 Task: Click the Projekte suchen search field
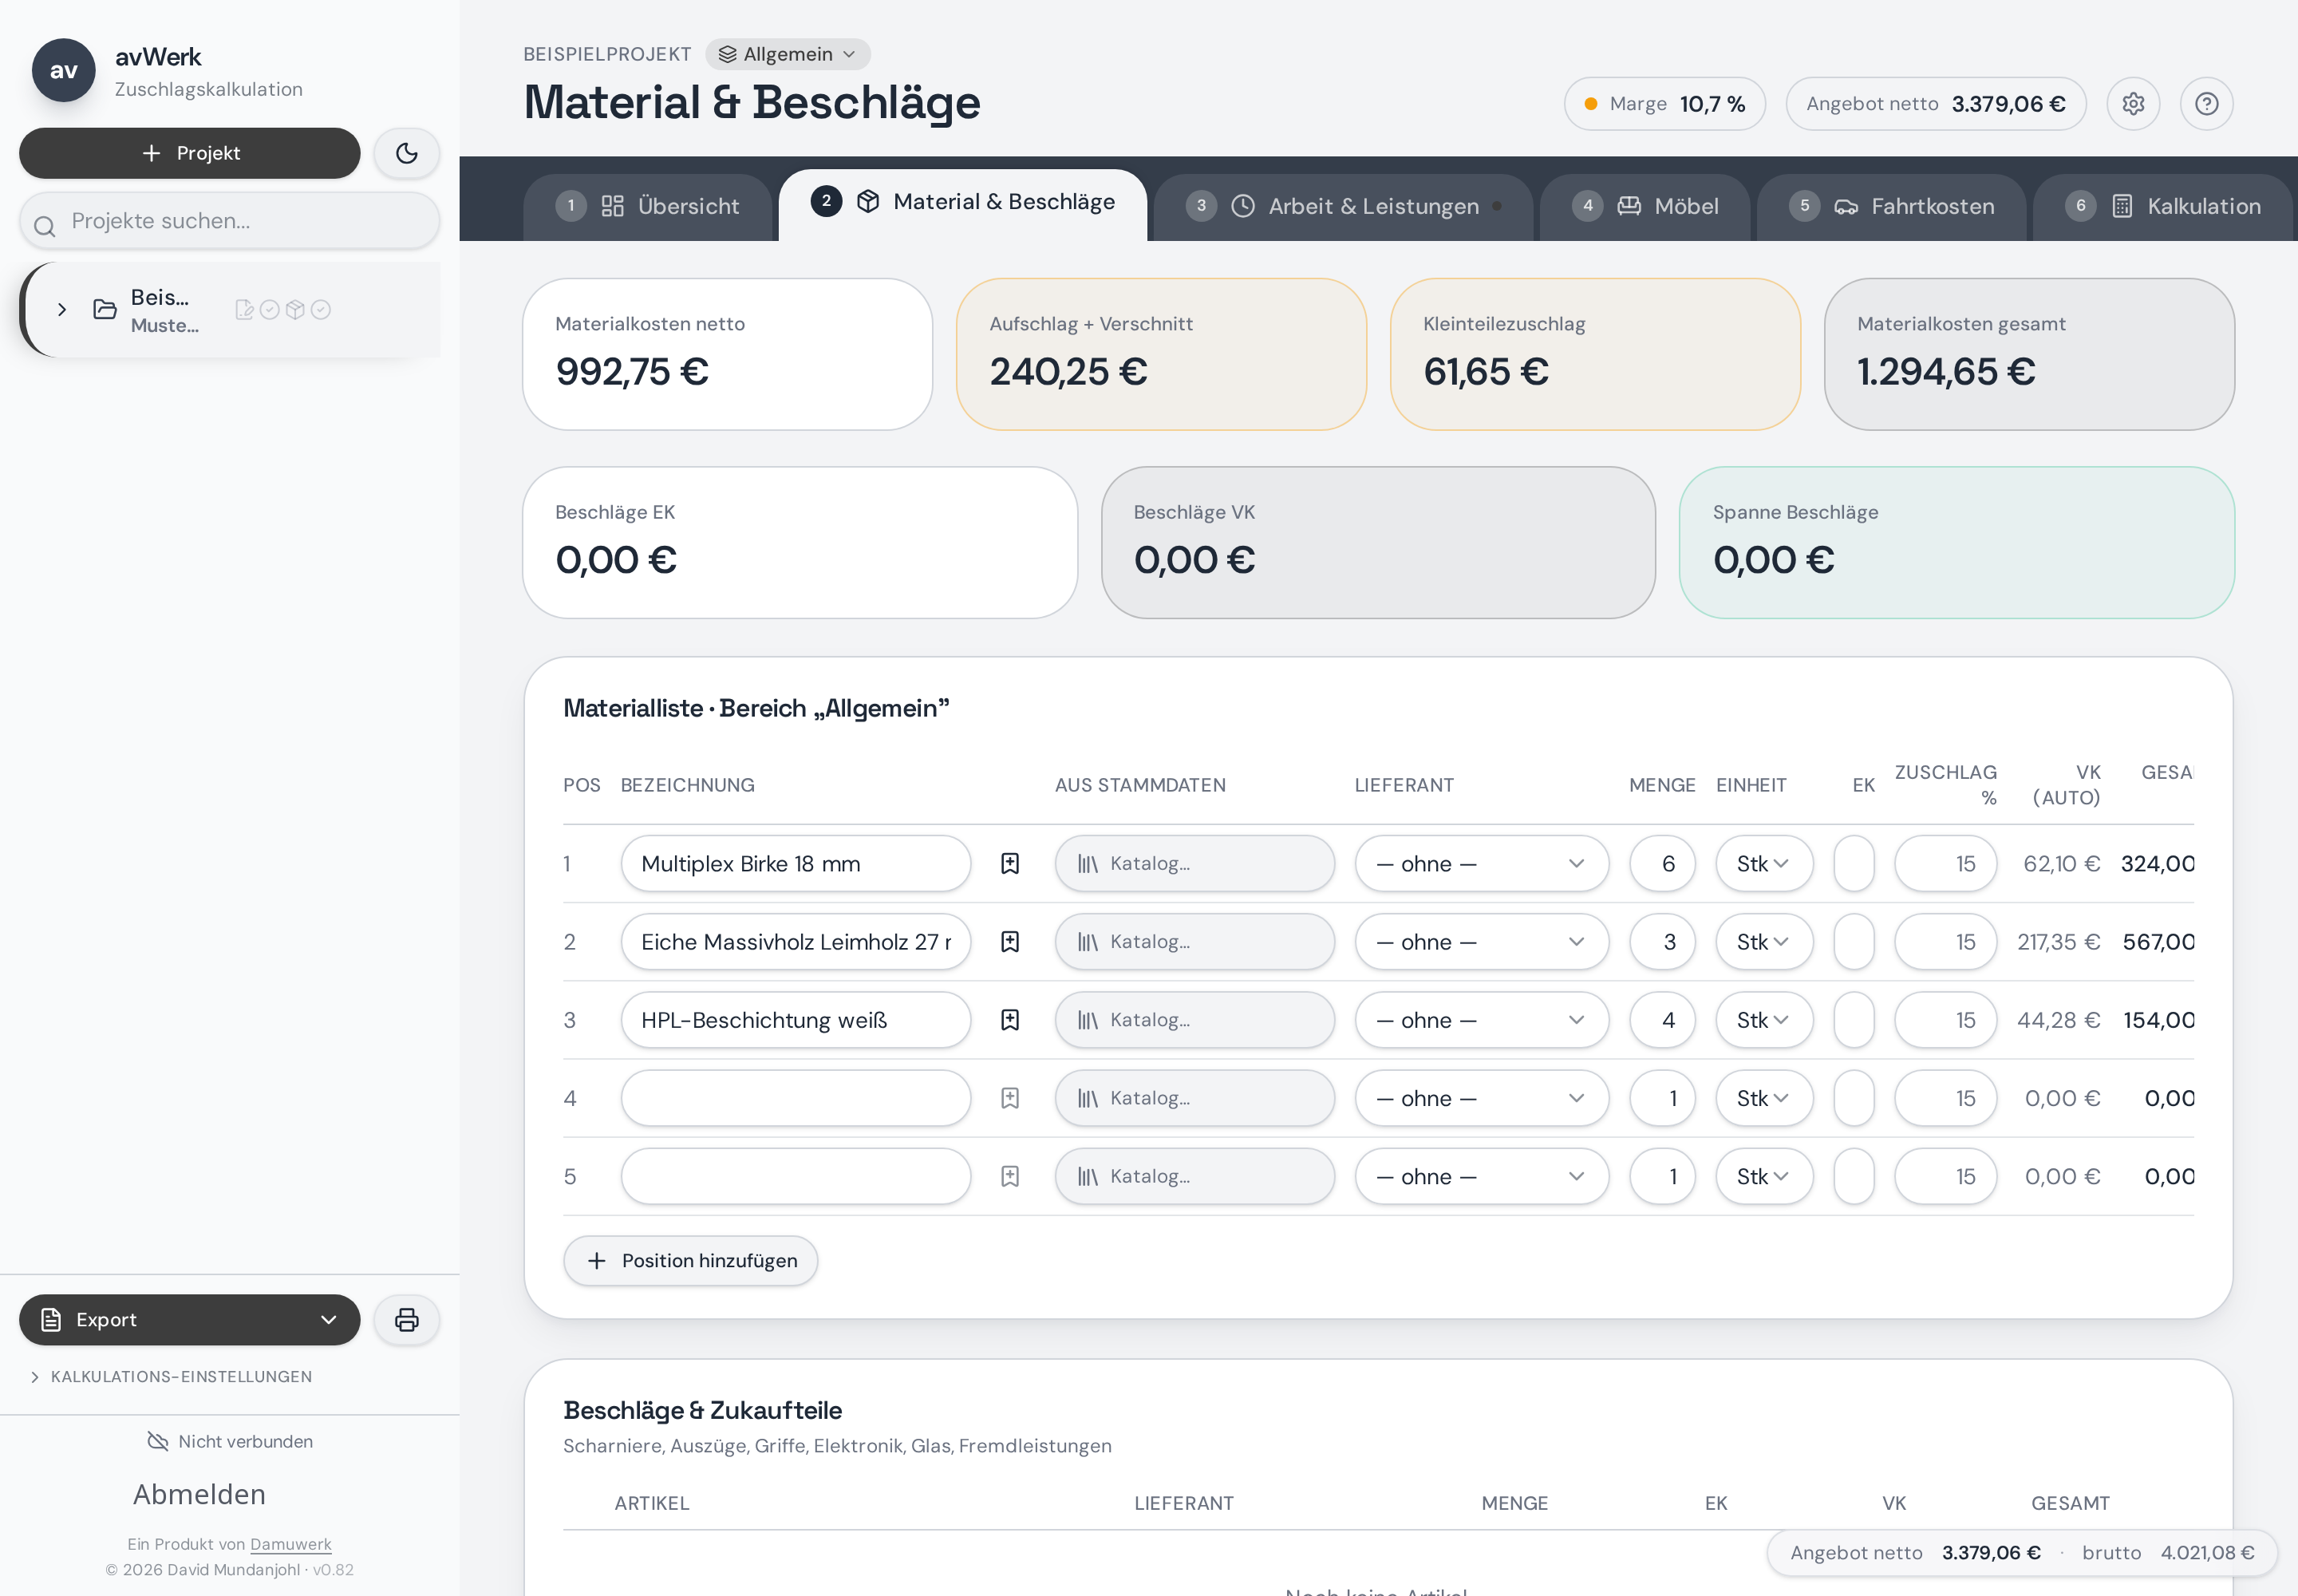(229, 220)
